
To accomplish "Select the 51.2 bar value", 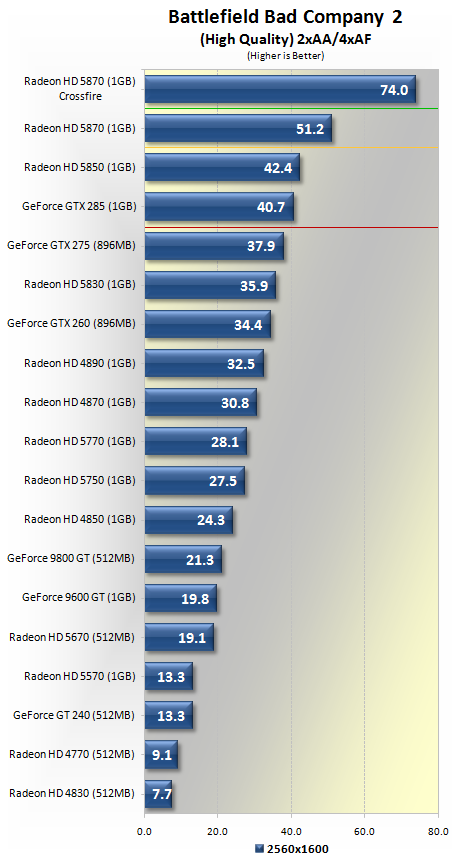I will [310, 130].
